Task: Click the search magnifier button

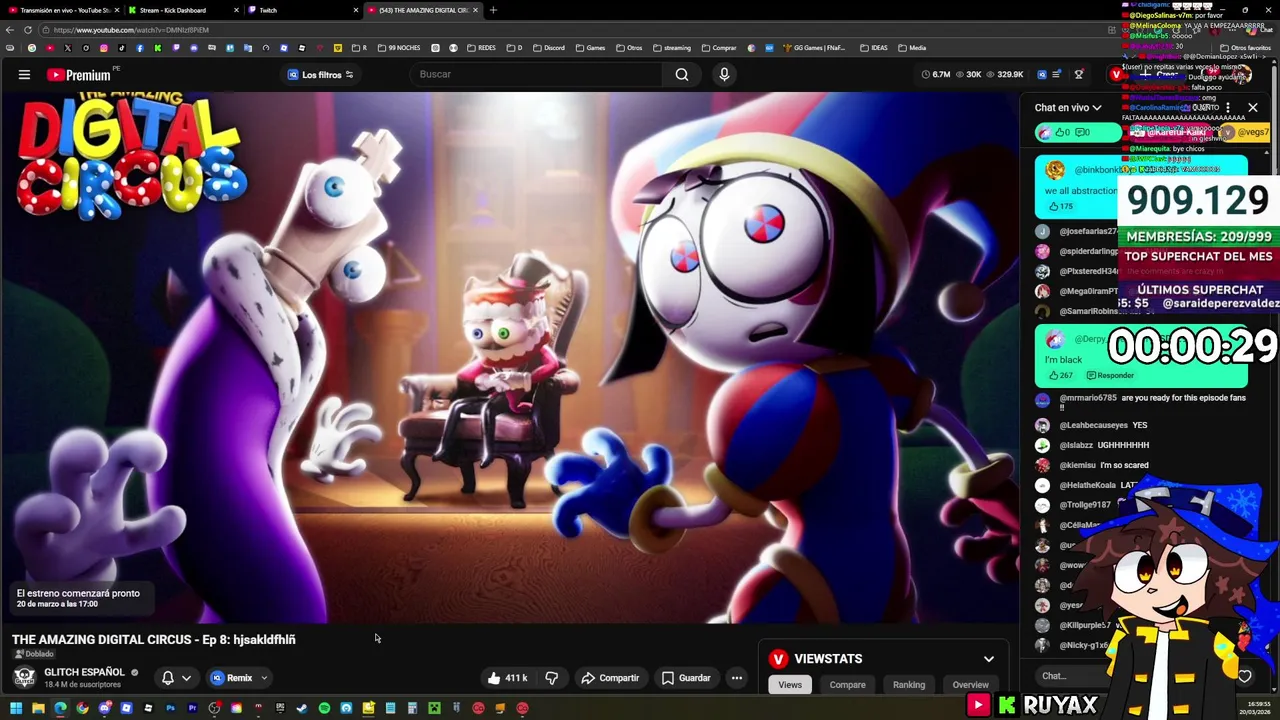Action: coord(682,74)
